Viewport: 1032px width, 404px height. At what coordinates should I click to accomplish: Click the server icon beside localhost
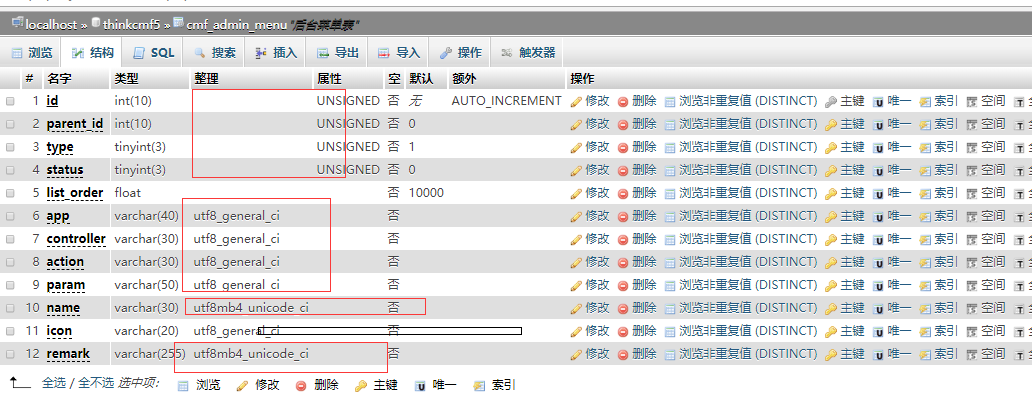point(17,23)
